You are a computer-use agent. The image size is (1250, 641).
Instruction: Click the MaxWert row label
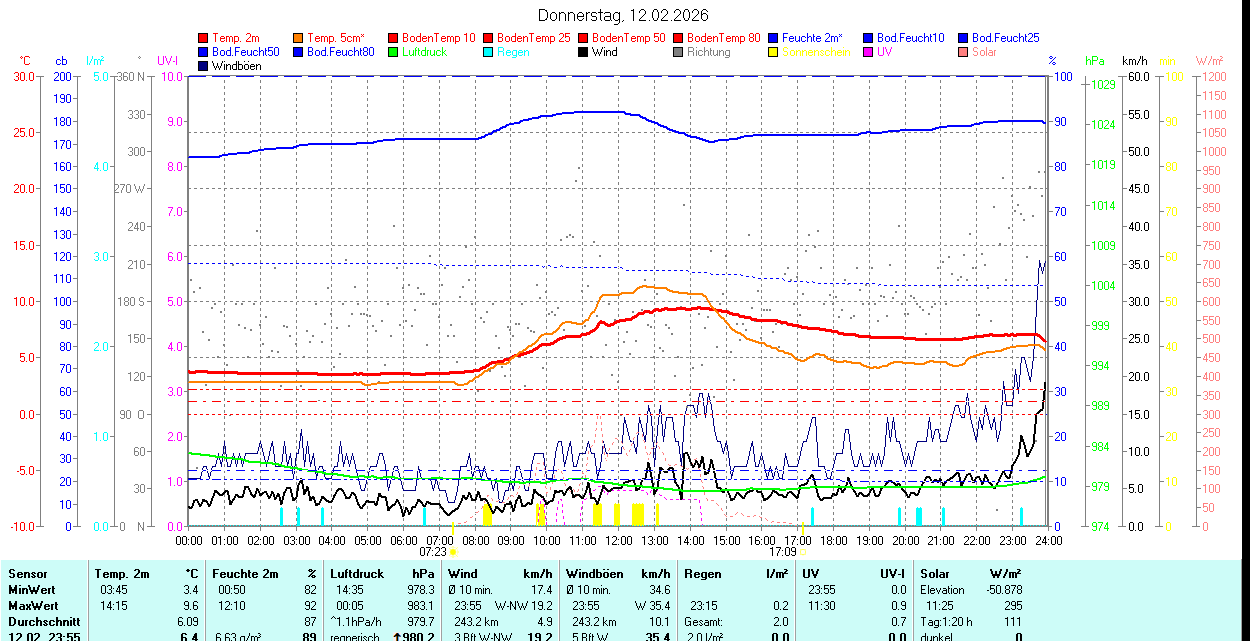[x=34, y=606]
